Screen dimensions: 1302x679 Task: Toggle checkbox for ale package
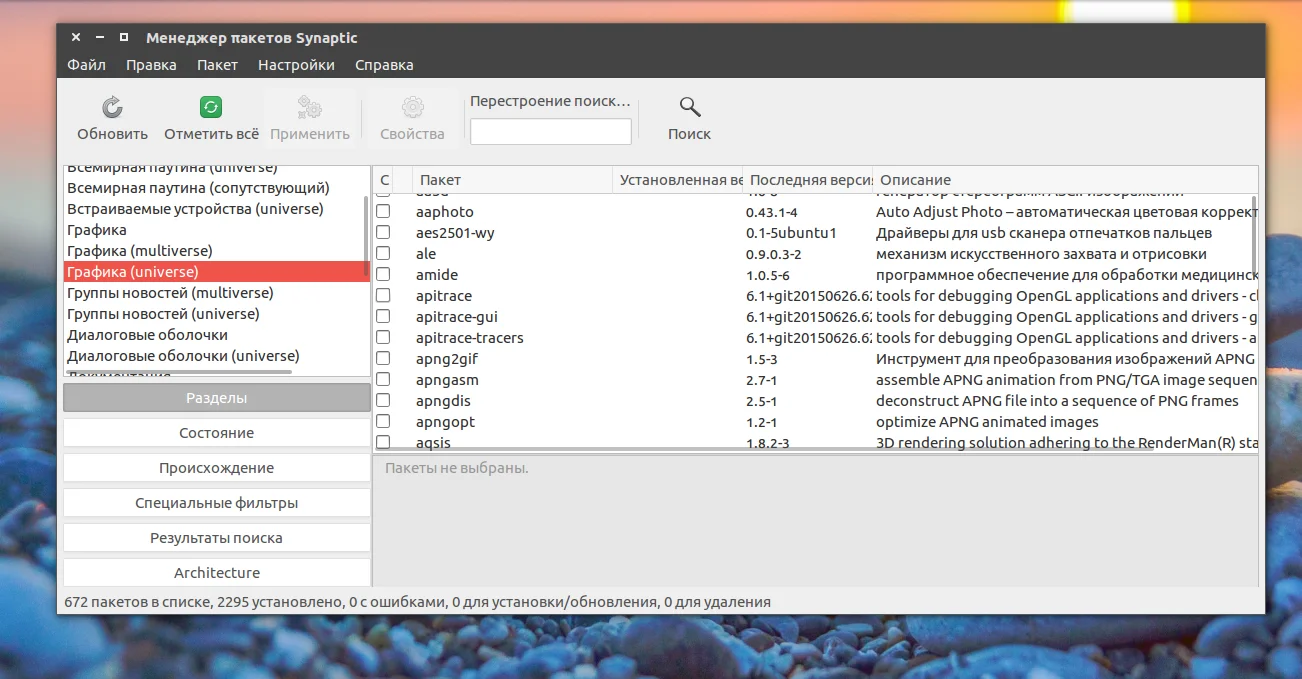(x=383, y=254)
